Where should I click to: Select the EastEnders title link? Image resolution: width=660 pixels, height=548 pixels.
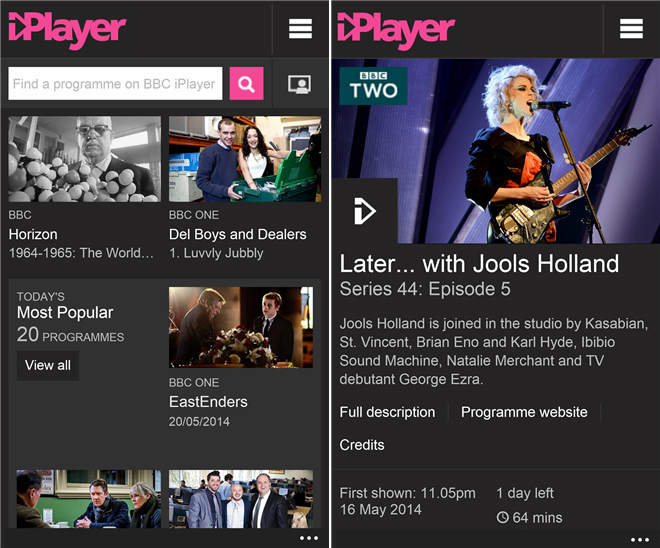[x=208, y=402]
